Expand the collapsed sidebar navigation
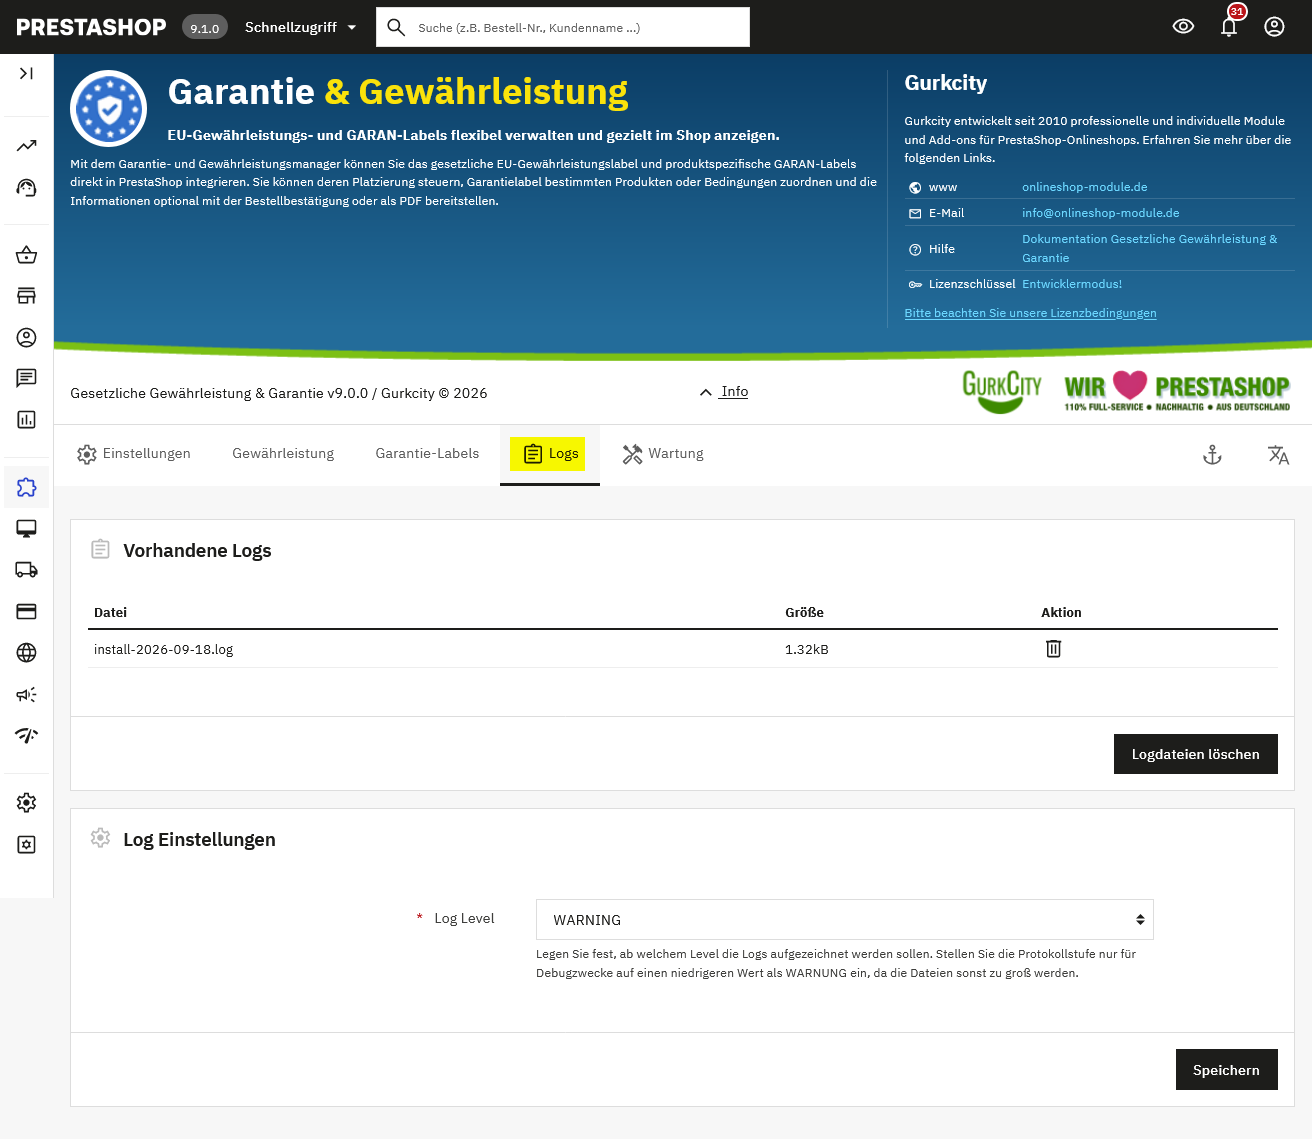Image resolution: width=1312 pixels, height=1140 pixels. pos(26,73)
